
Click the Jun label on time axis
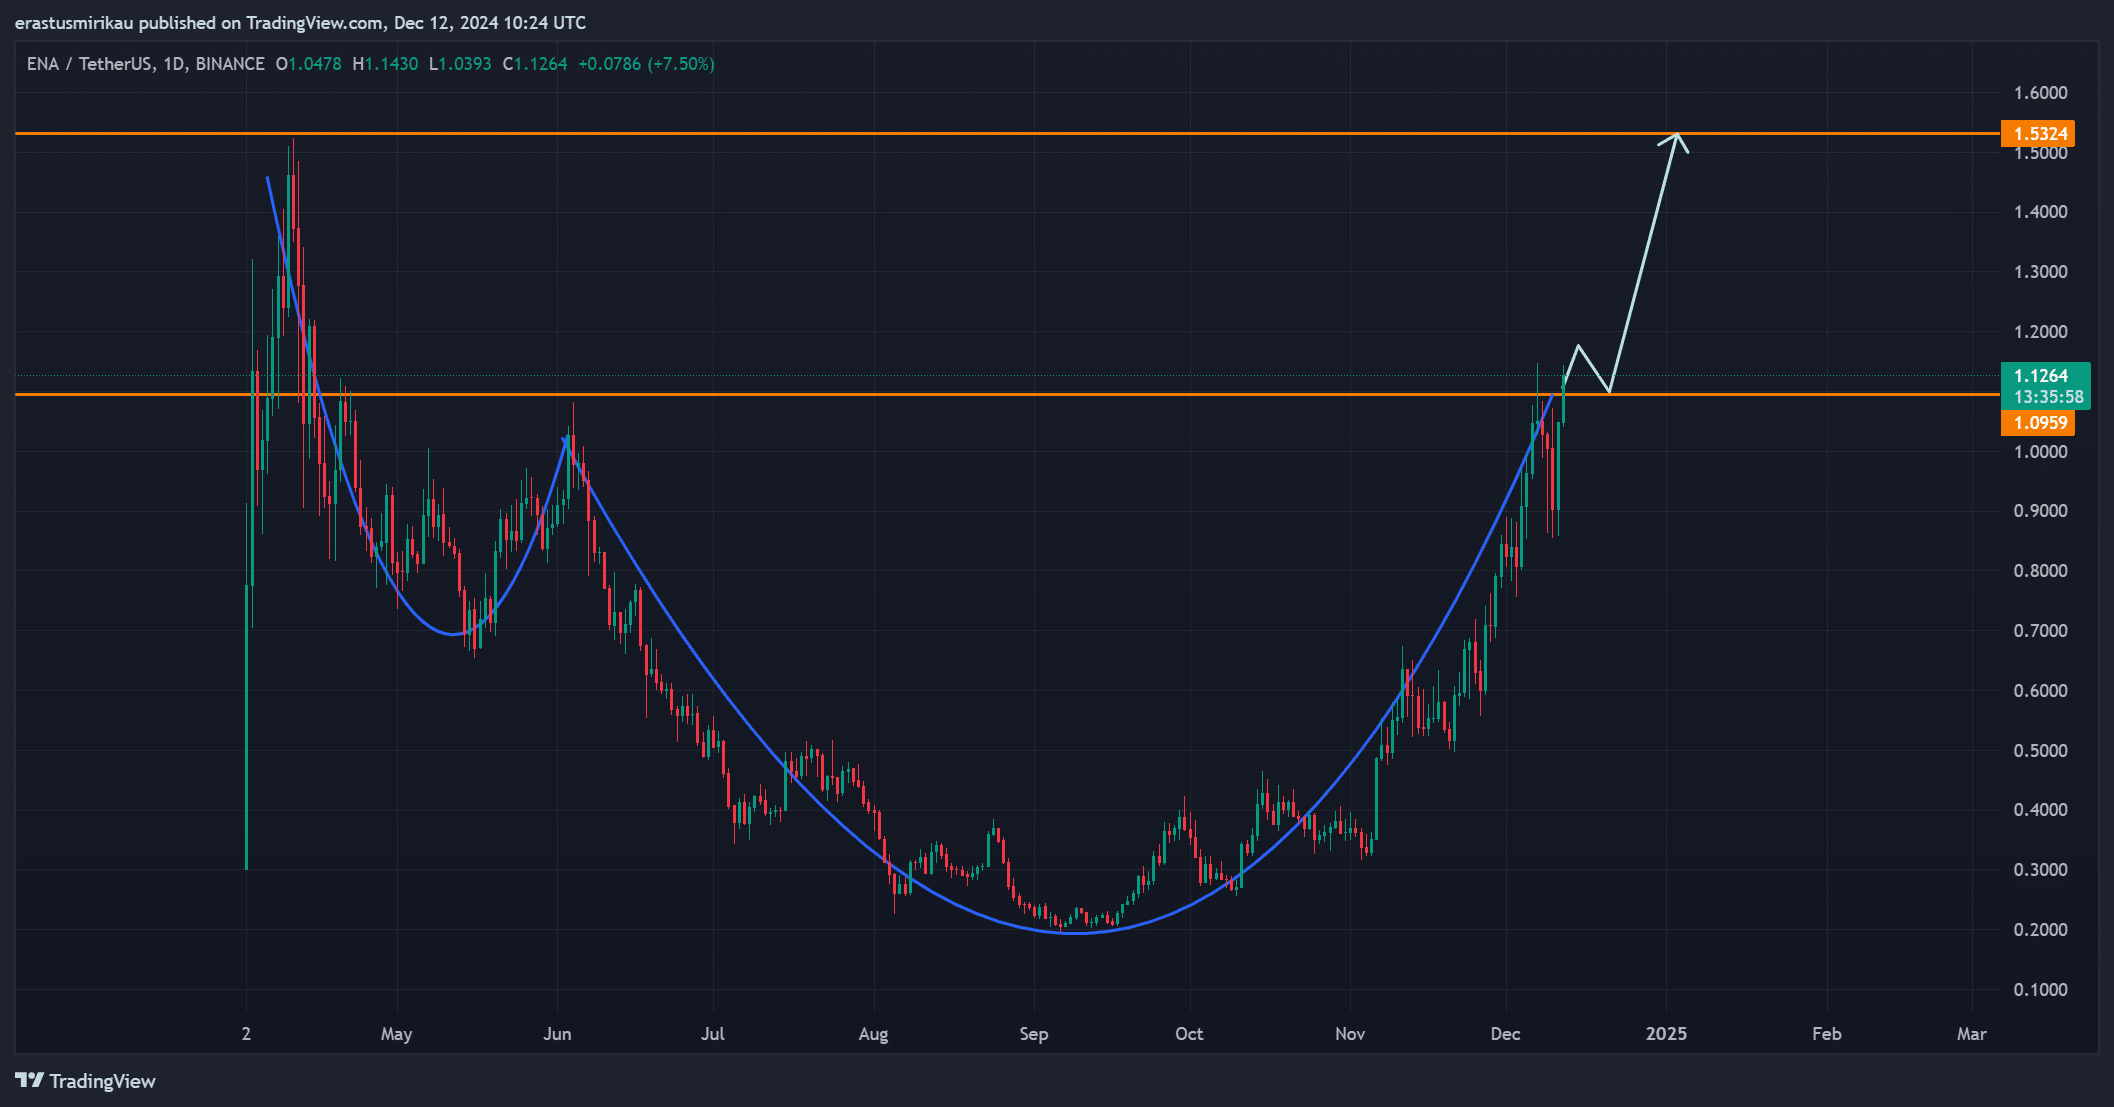(557, 1034)
